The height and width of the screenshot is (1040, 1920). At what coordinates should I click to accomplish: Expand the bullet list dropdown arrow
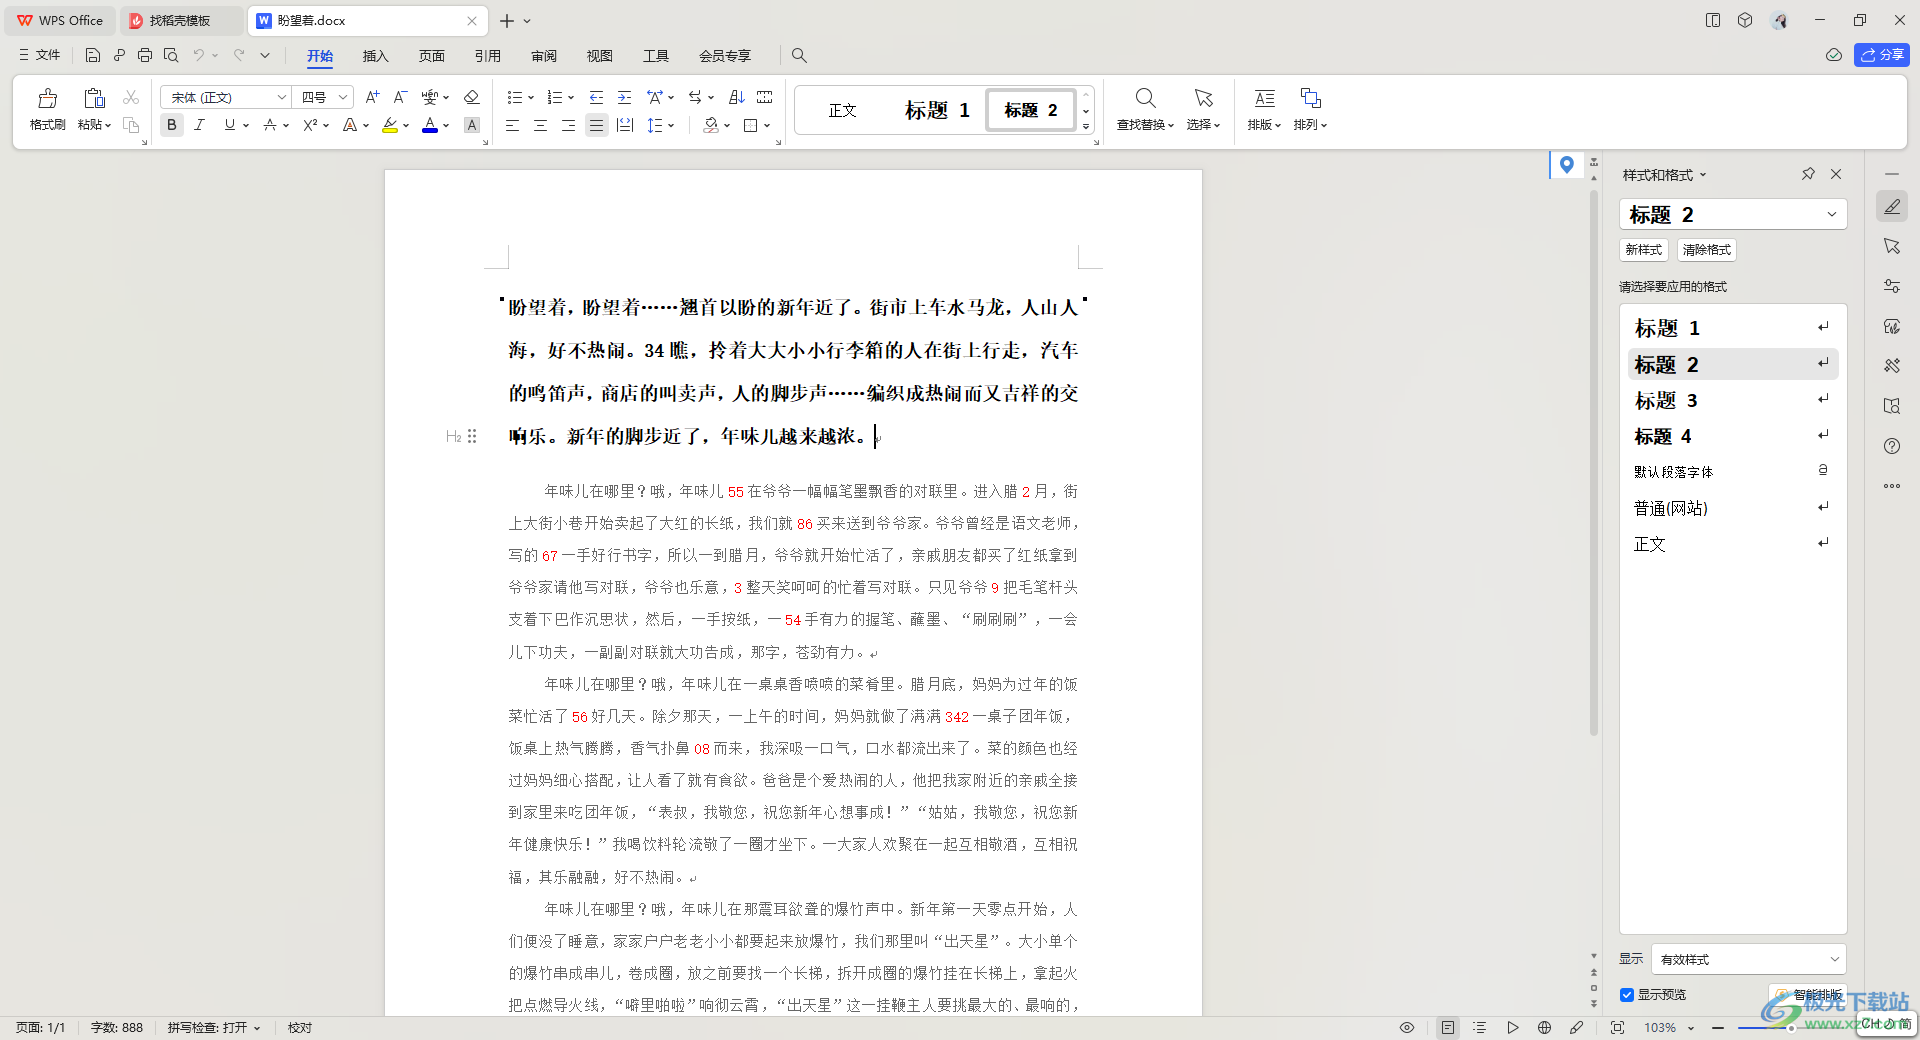click(531, 97)
